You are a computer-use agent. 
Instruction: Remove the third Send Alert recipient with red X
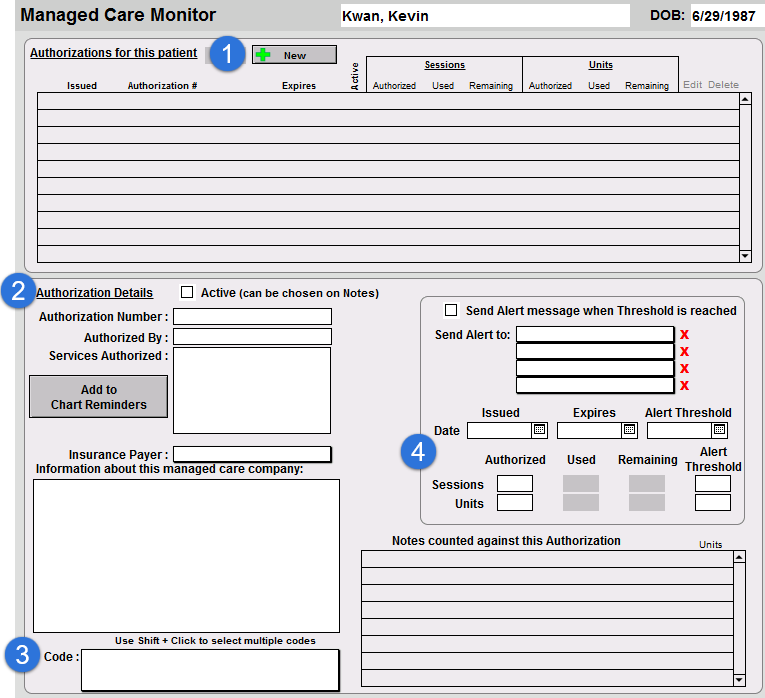[684, 369]
